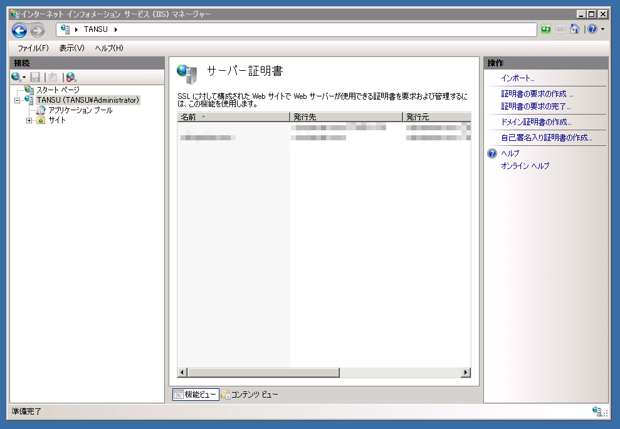Screen dimensions: 620x429
Task: Click the TANSU breadcrumb in address bar
Action: click(96, 29)
